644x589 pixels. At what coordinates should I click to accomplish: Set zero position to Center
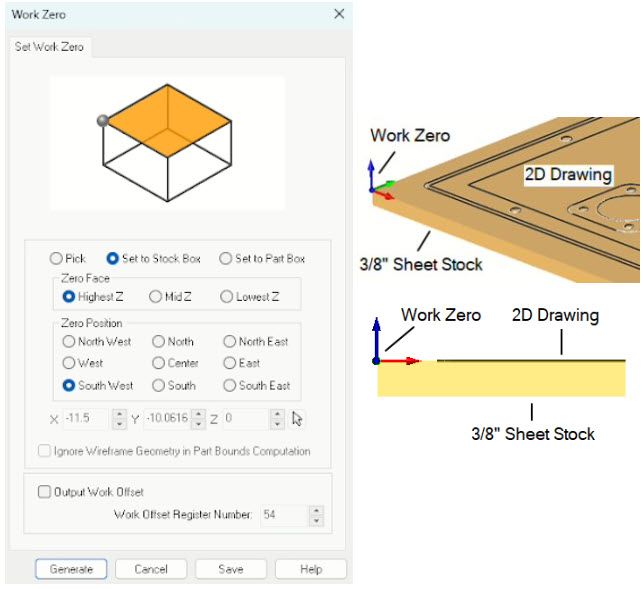[x=160, y=363]
